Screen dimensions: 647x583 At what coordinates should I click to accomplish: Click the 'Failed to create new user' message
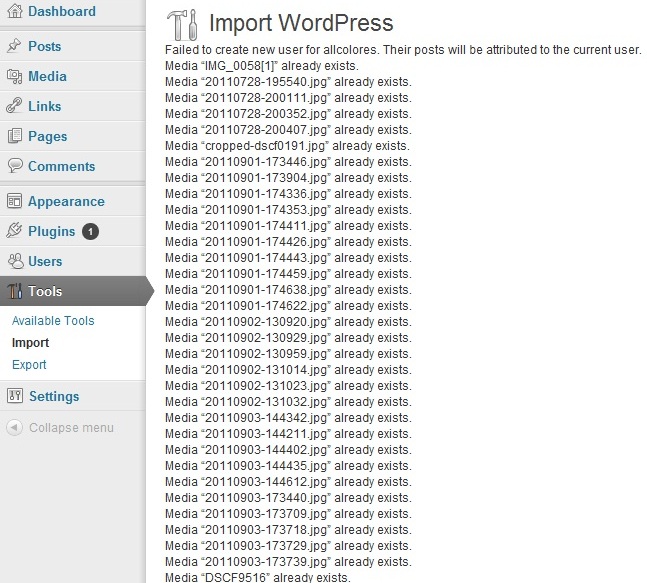pyautogui.click(x=403, y=50)
